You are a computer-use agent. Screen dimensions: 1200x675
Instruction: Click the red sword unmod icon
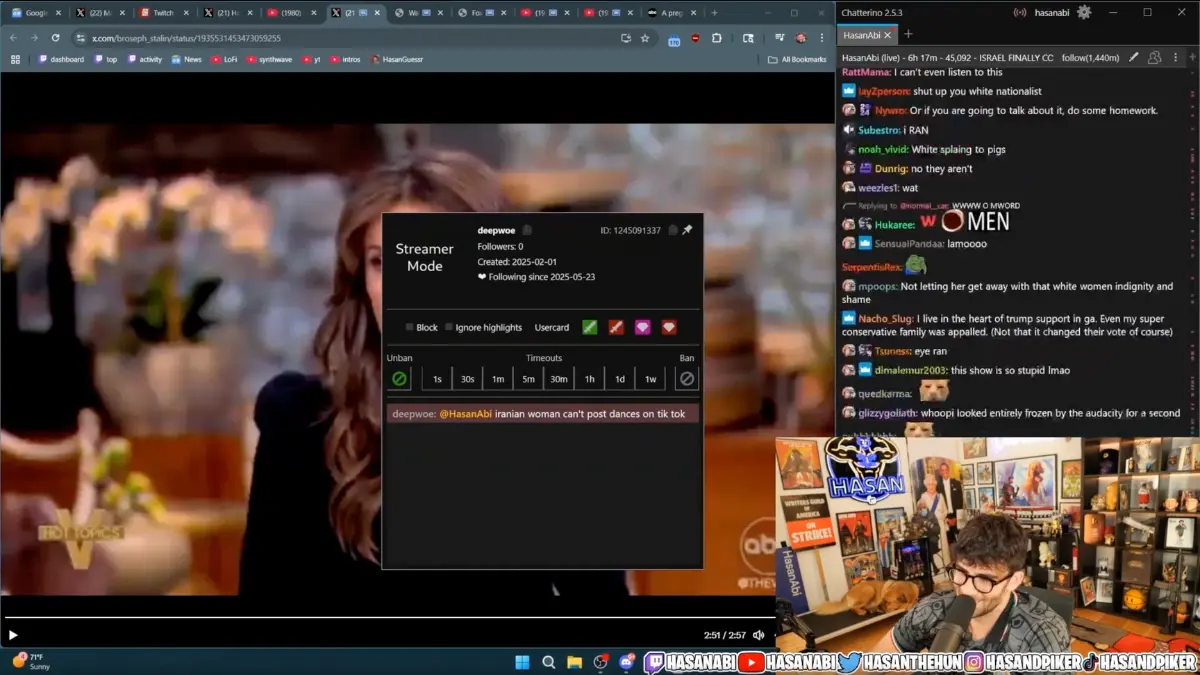tap(617, 327)
